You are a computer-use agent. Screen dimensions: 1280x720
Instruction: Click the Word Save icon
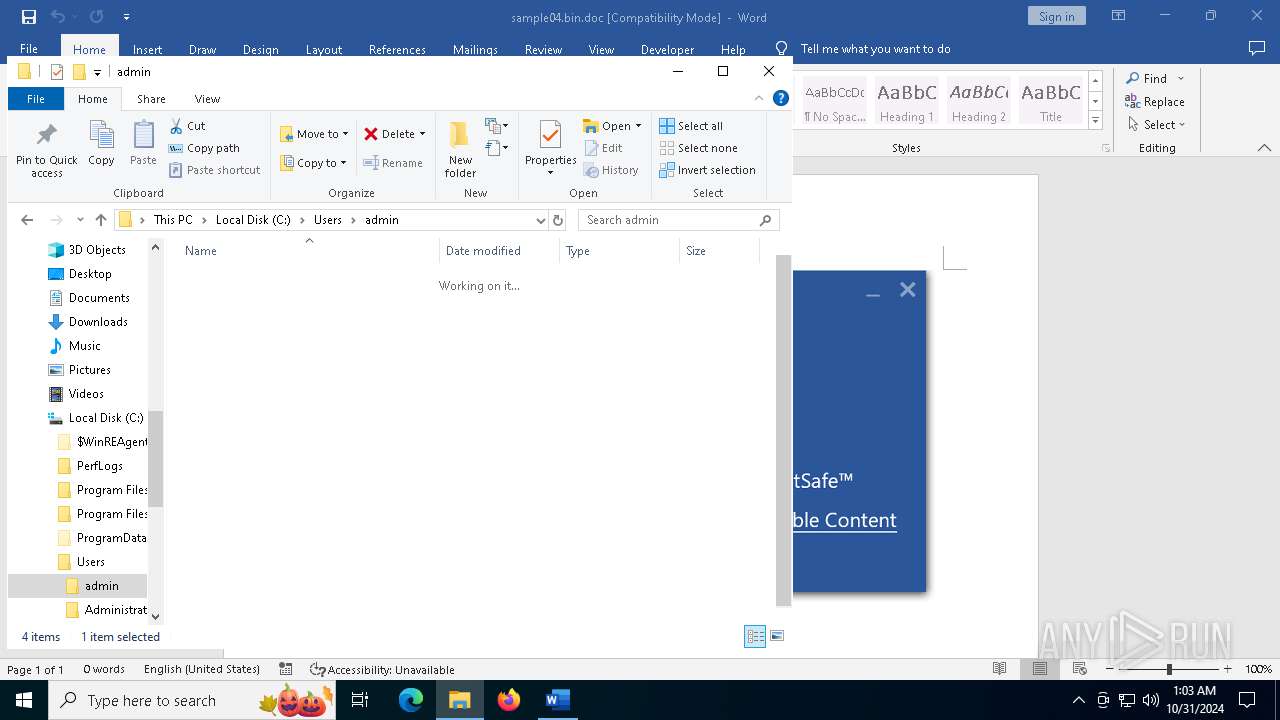click(29, 17)
